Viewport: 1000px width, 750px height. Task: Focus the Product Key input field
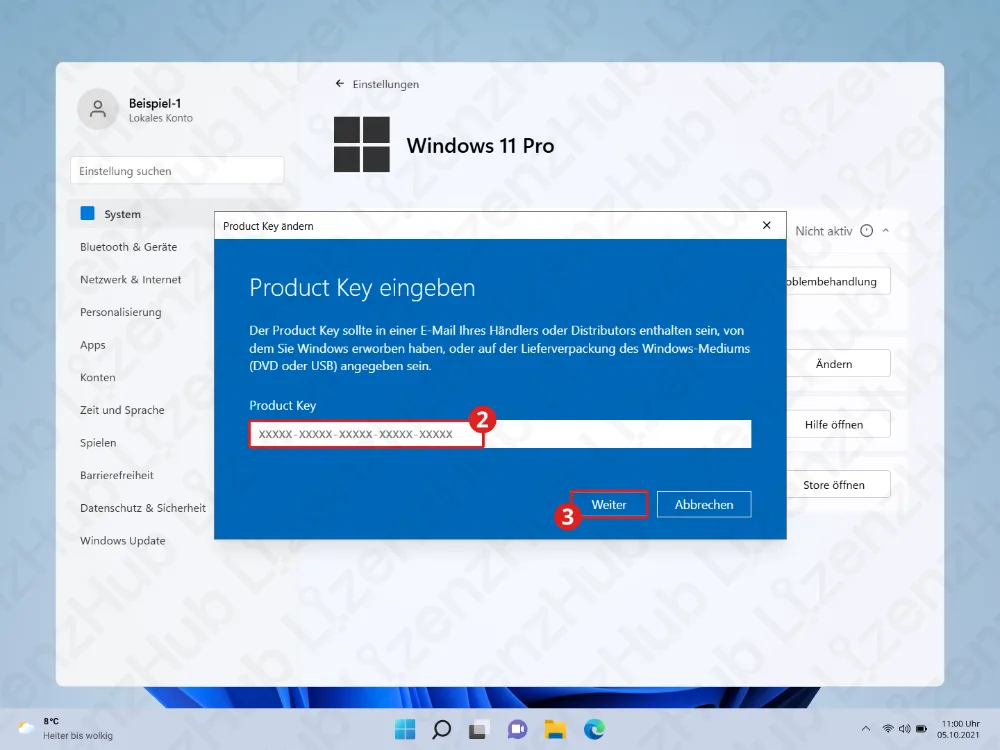500,434
